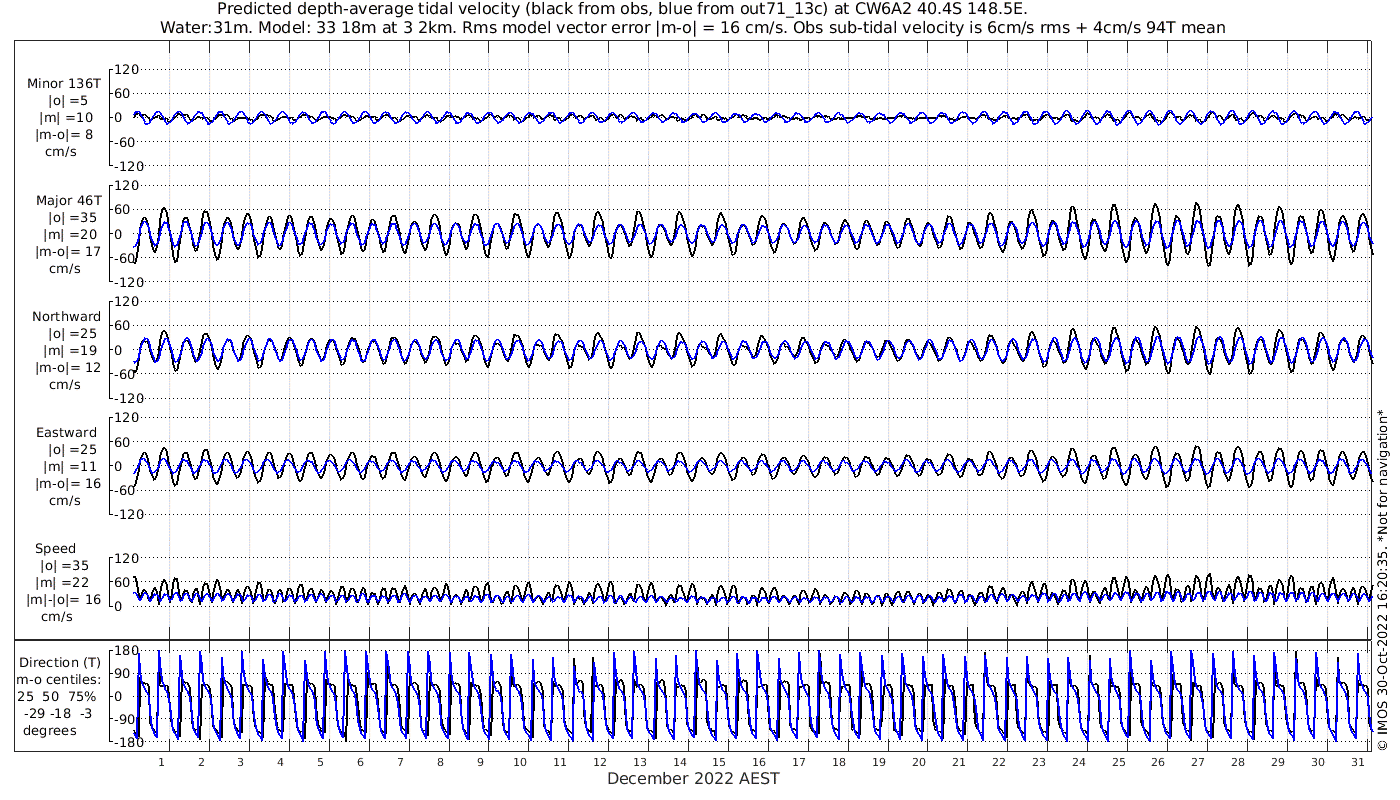Click day '25' on the date axis
The height and width of the screenshot is (800, 1400).
1118,762
